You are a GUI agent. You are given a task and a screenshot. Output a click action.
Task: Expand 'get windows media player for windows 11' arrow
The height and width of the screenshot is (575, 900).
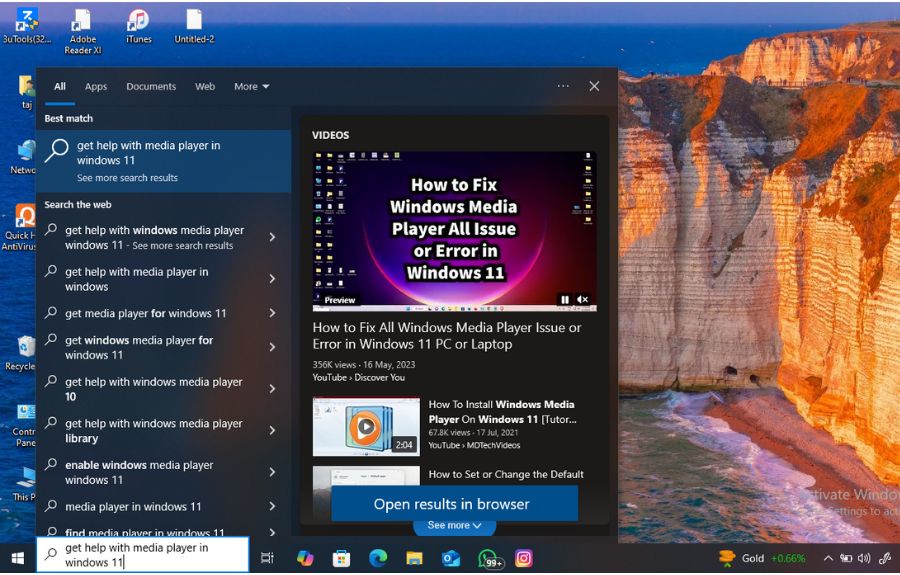[x=272, y=347]
